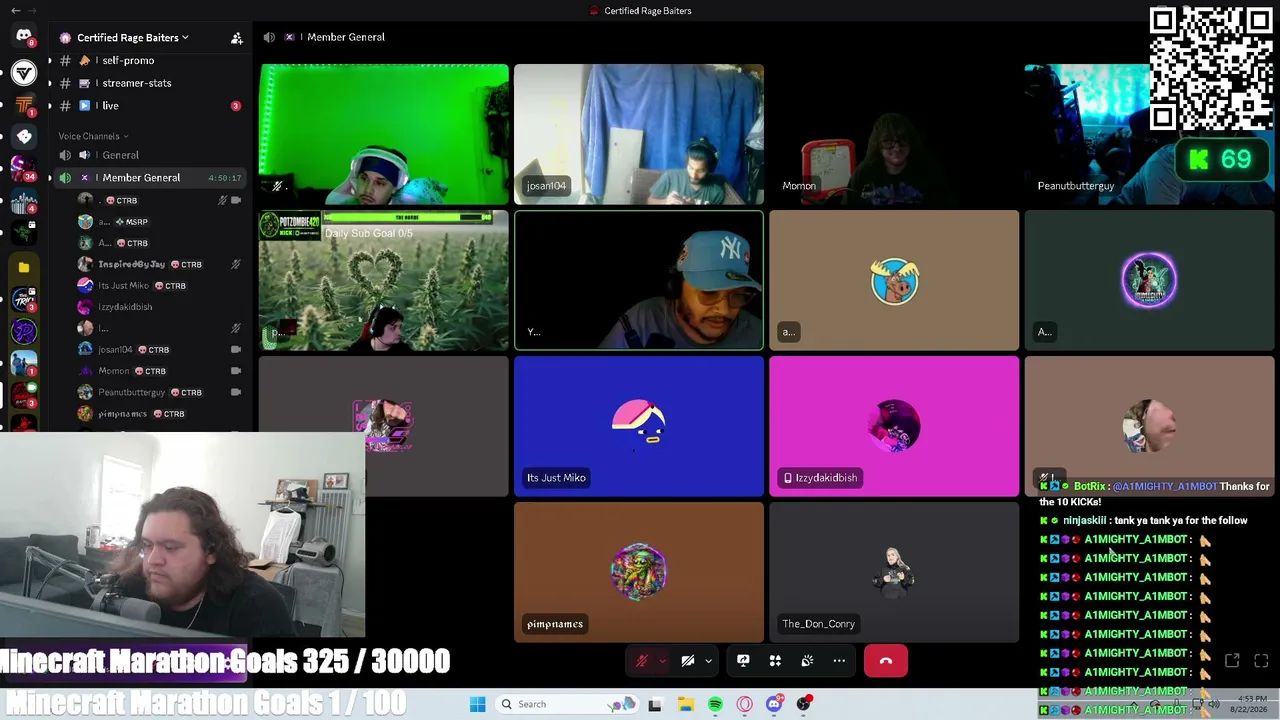1280x720 pixels.
Task: Focus Momon's video tile
Action: pos(894,134)
